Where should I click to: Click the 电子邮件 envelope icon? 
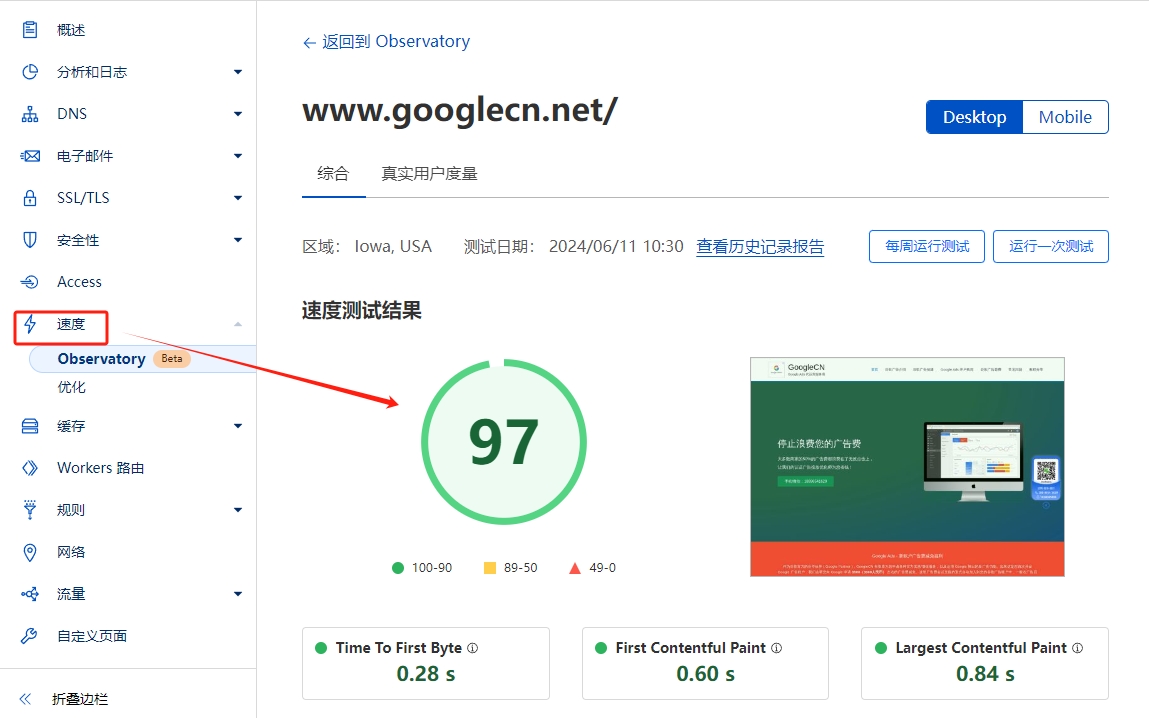(30, 156)
